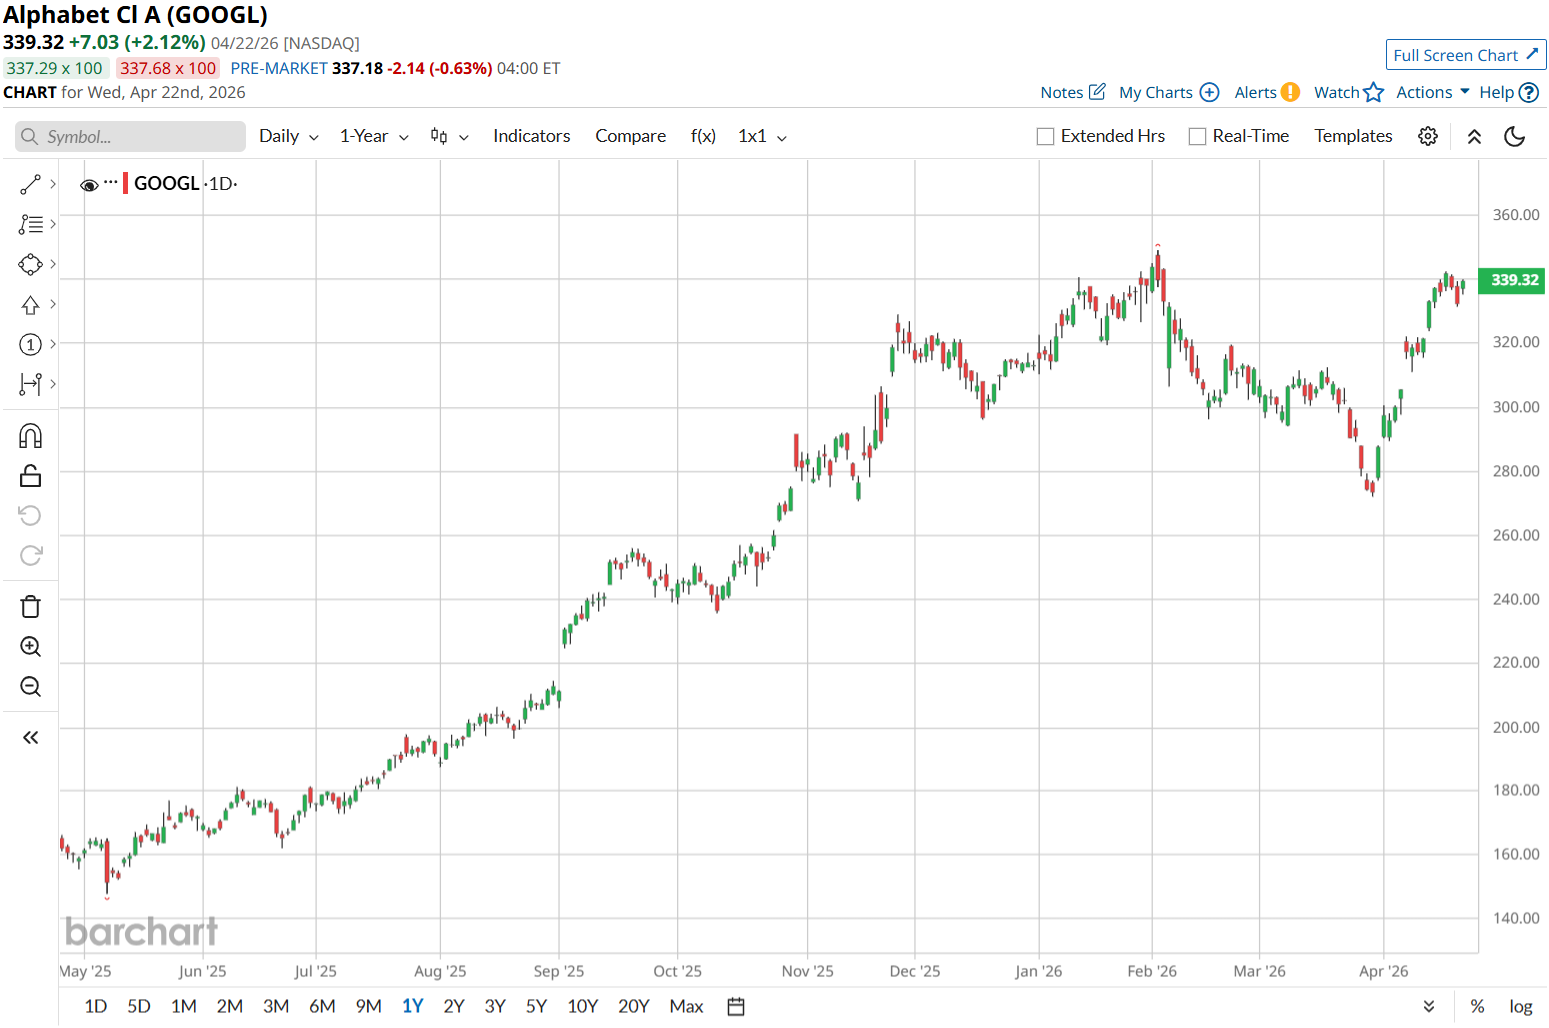Select the 6M time range
The height and width of the screenshot is (1028, 1549).
pyautogui.click(x=322, y=1006)
